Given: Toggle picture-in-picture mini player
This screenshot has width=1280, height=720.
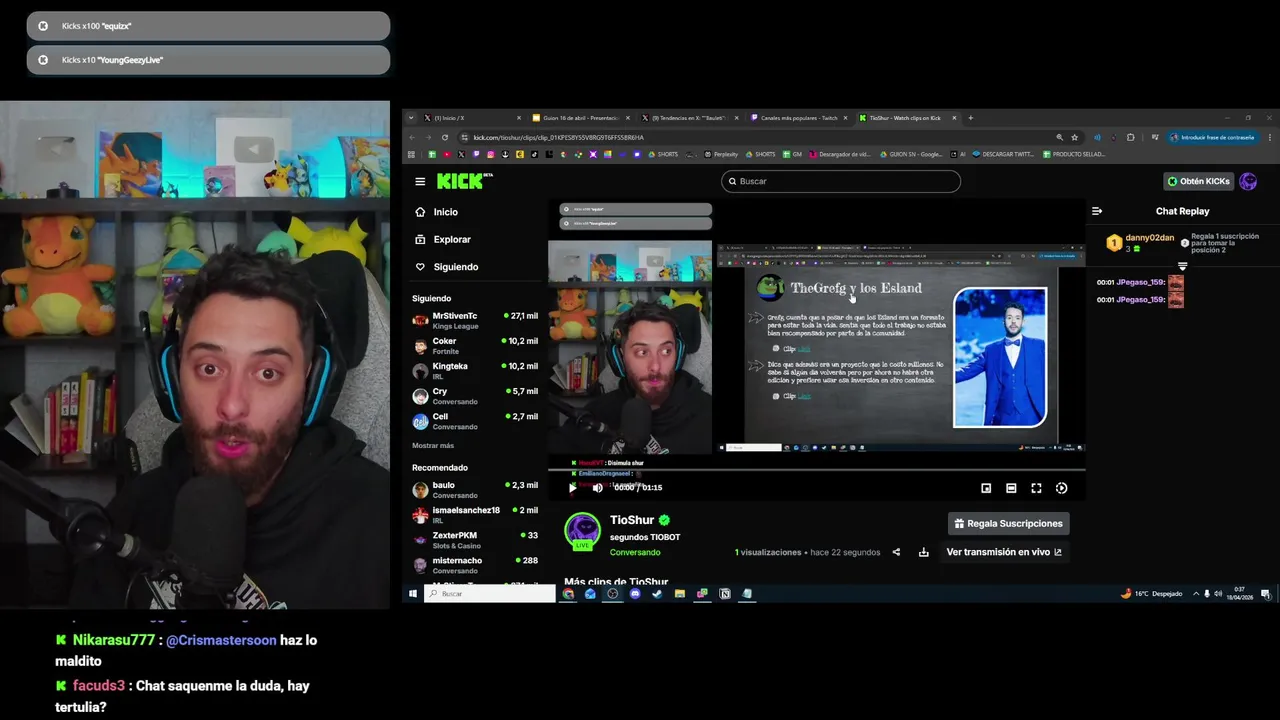Looking at the screenshot, I should click(986, 488).
